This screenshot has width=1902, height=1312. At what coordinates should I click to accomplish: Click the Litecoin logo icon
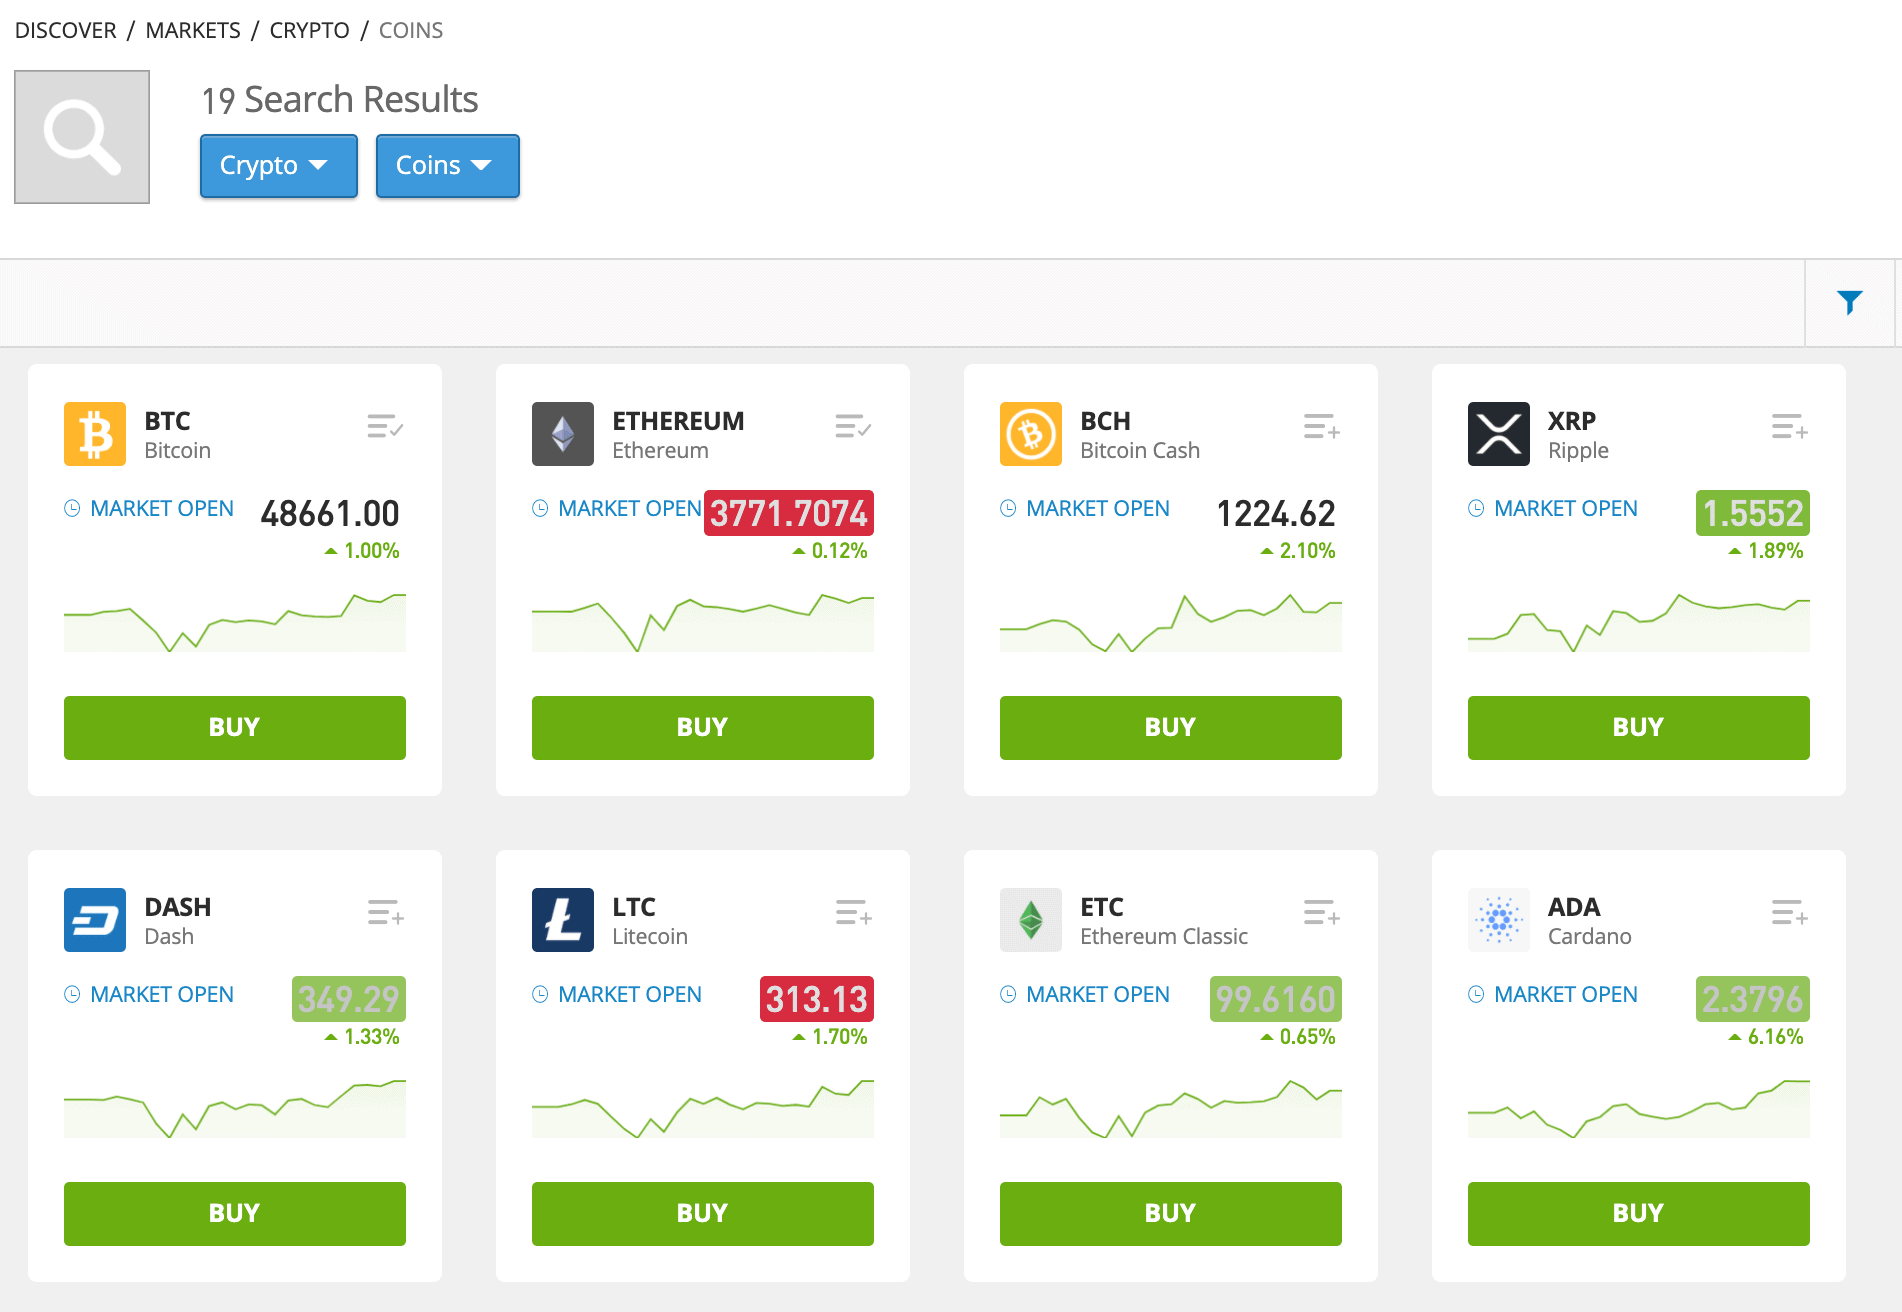pos(563,920)
